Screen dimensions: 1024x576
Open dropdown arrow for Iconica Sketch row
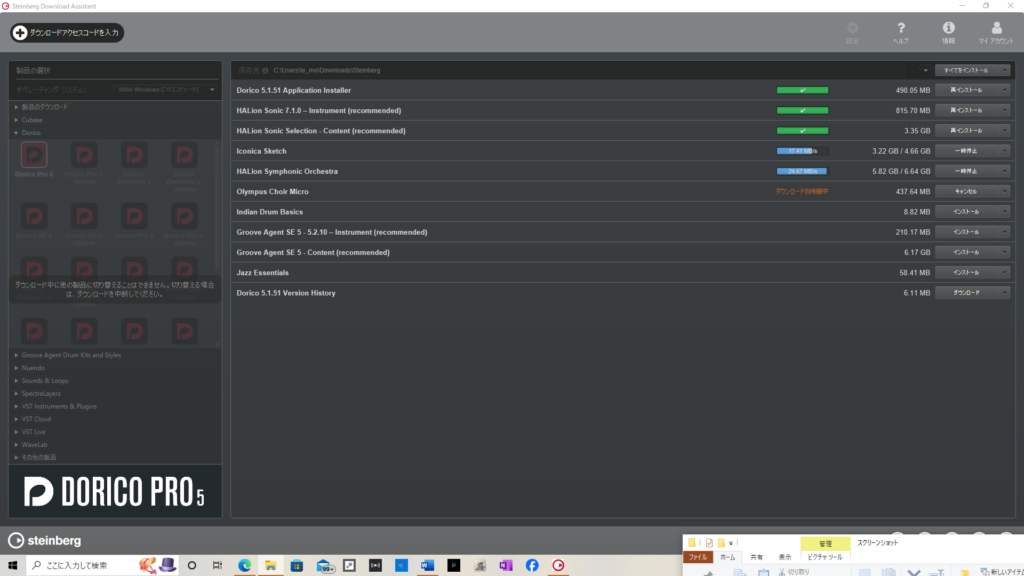(1004, 151)
